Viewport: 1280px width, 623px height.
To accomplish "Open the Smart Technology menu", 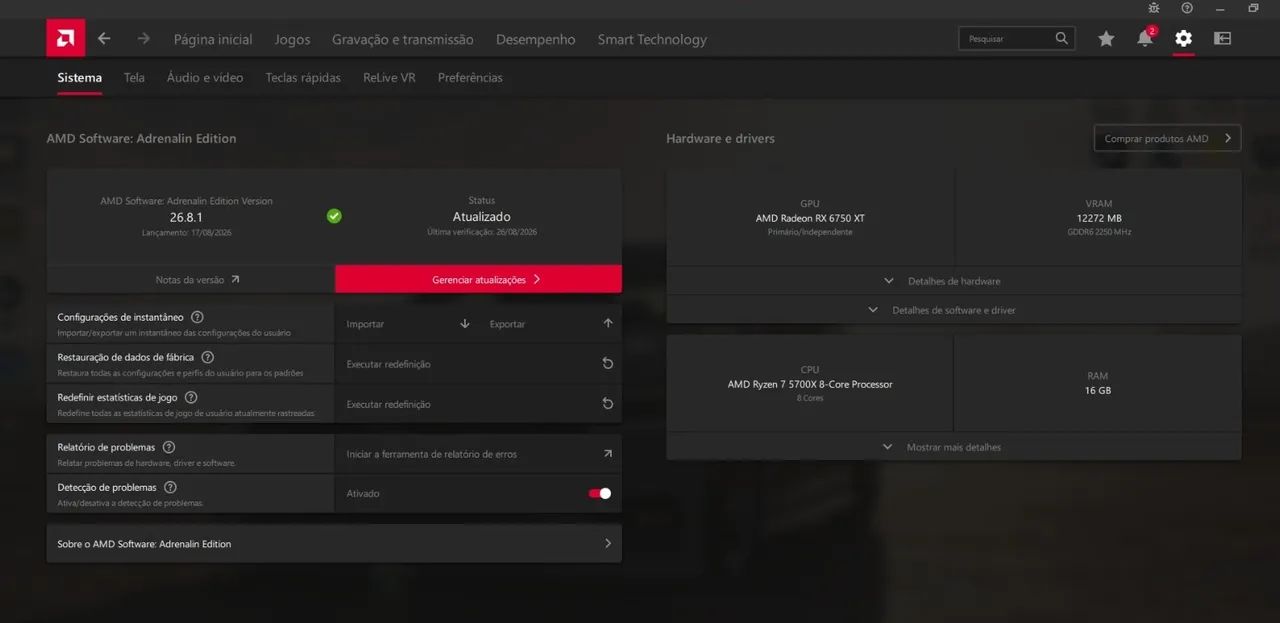I will tap(652, 40).
